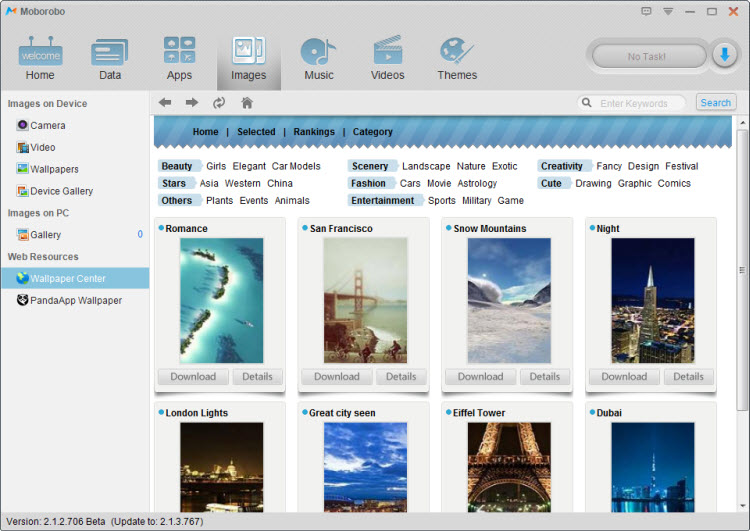Go back with the left arrow
The image size is (750, 531).
coord(165,102)
